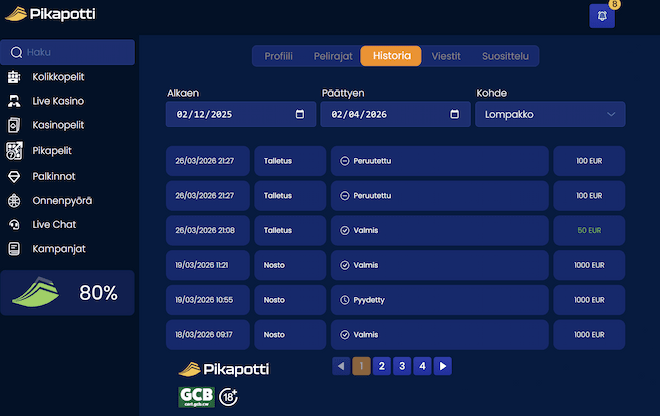Screen dimensions: 660x416
Task: Click the Live Kasino dealer icon
Action: [x=14, y=101]
